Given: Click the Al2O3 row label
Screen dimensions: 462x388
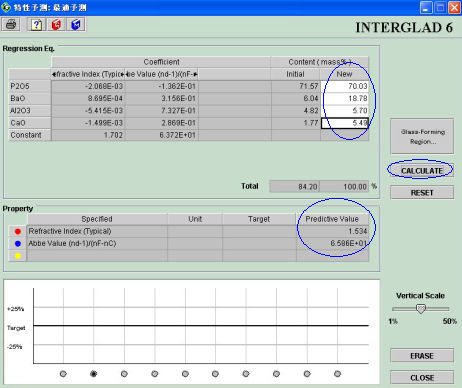Looking at the screenshot, I should (30, 111).
